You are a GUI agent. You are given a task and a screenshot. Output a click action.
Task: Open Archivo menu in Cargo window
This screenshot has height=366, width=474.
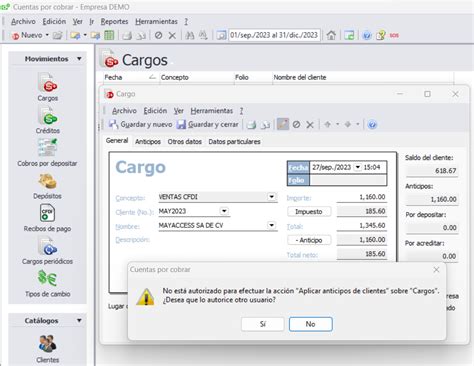(124, 111)
